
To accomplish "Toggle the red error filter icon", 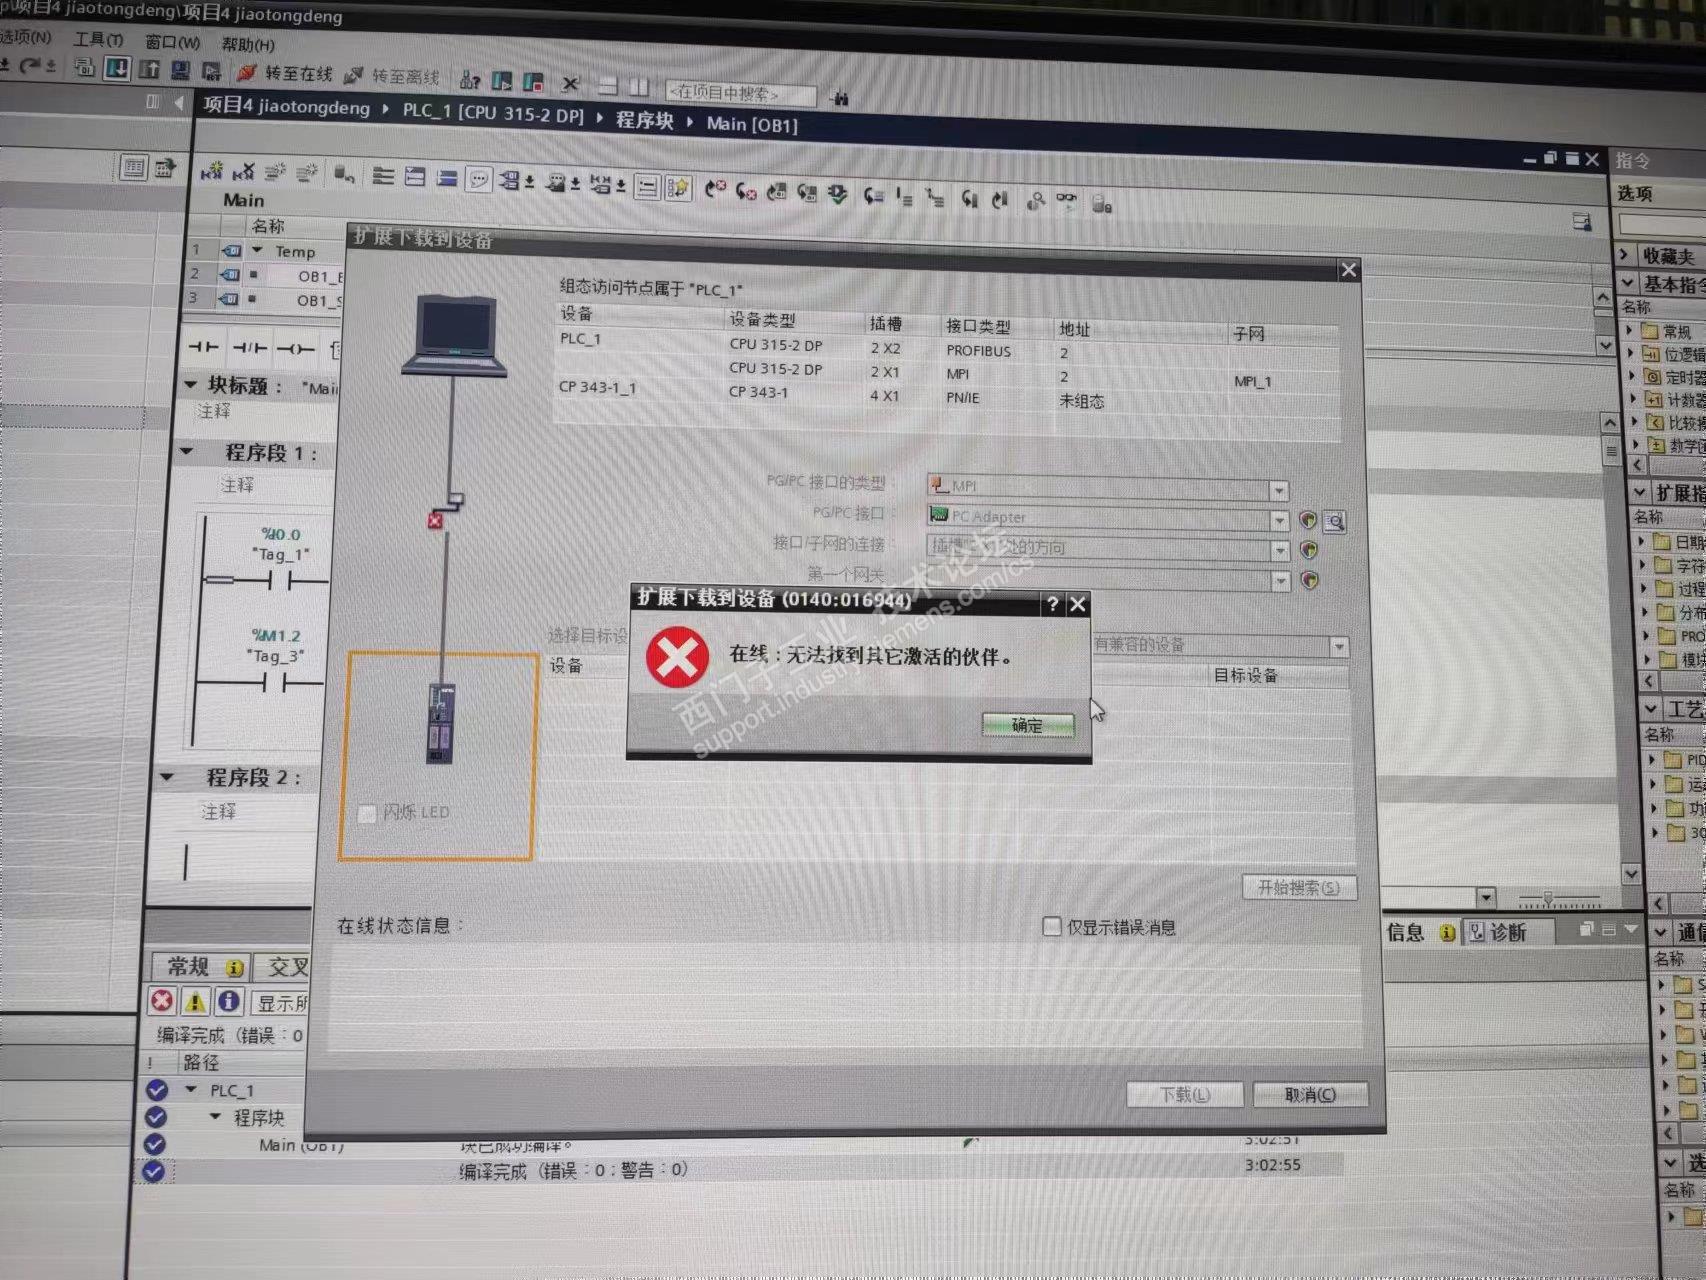I will (162, 1001).
